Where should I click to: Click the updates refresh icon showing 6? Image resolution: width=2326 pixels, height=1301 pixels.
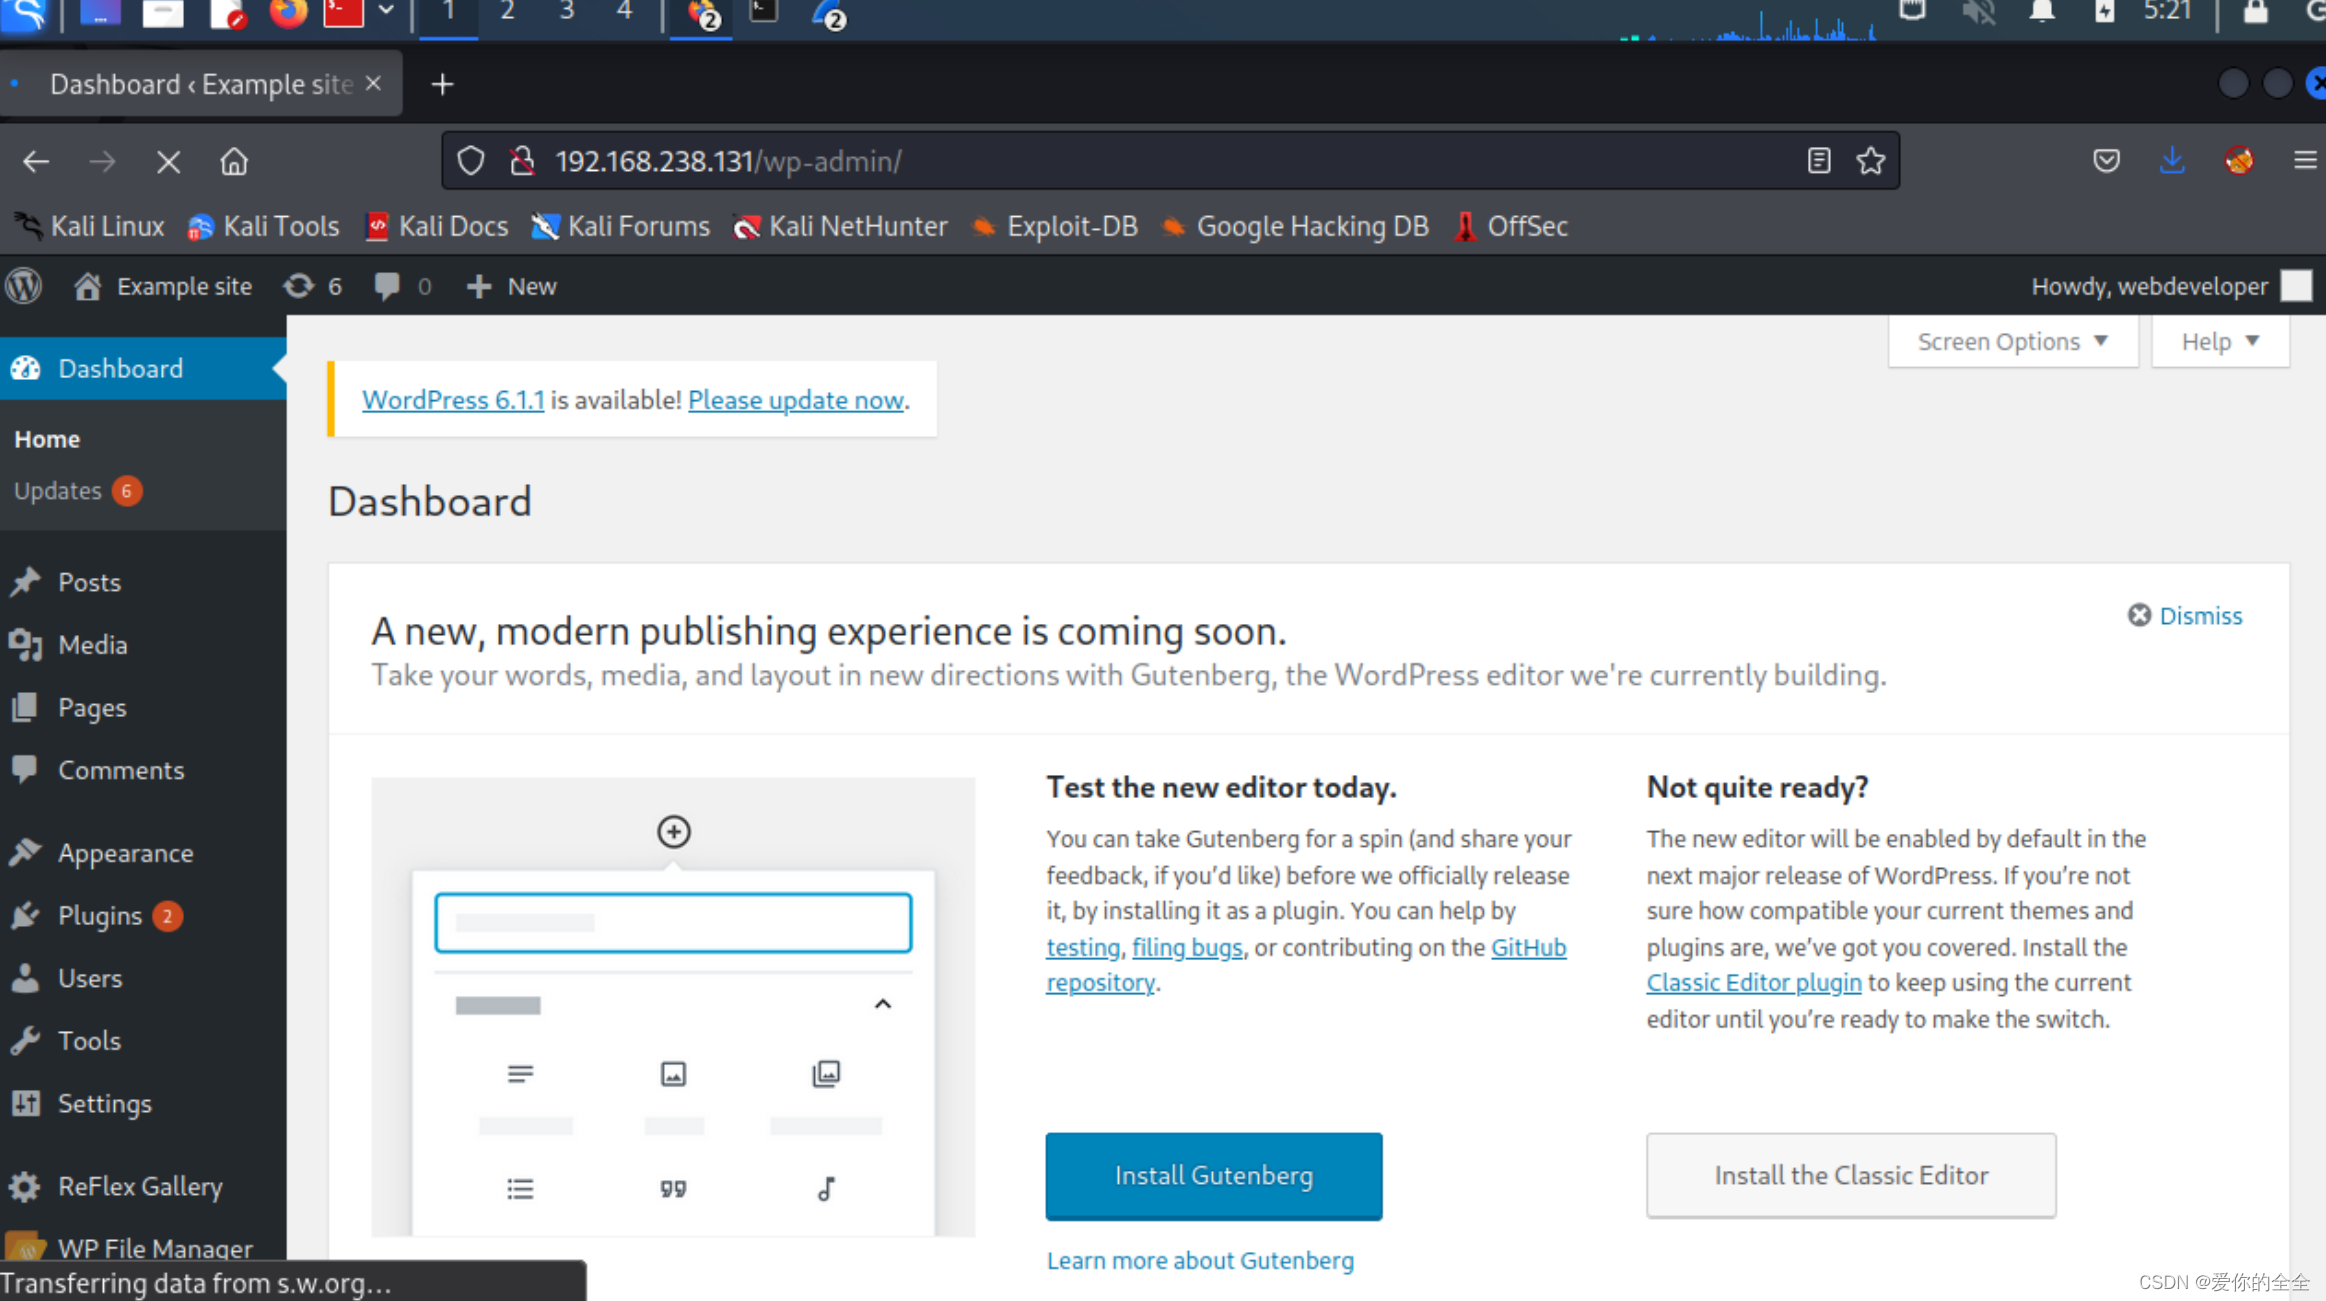click(299, 286)
